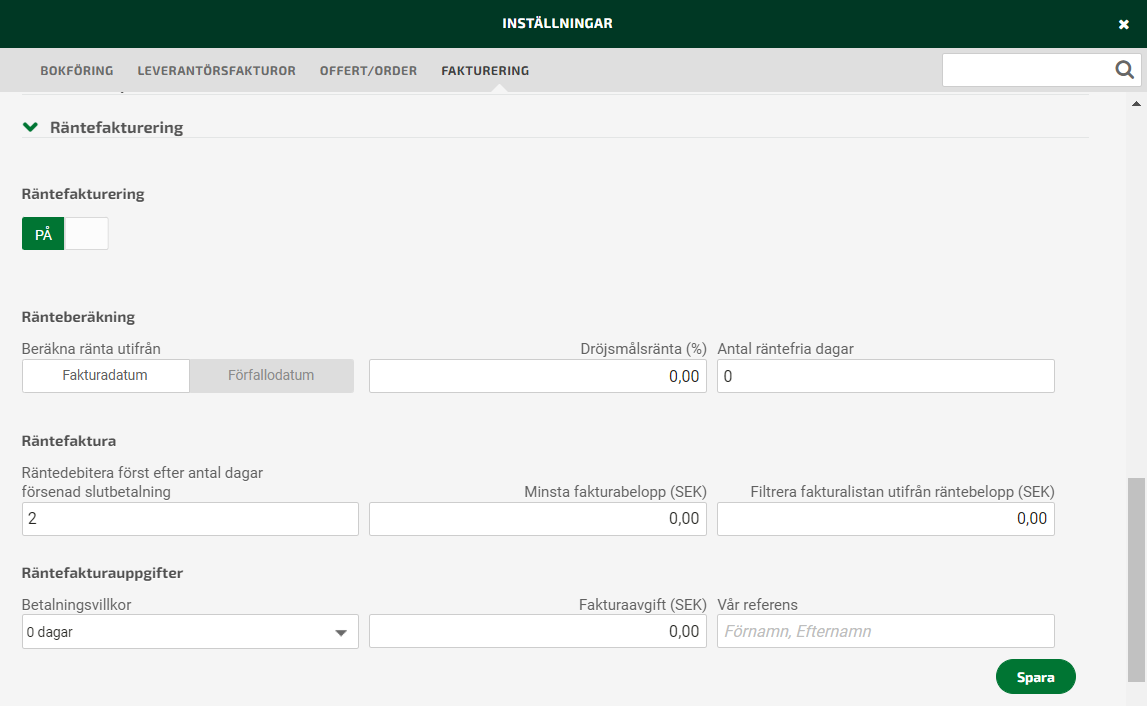Focus the Fakturaavgift (SEK) field
The height and width of the screenshot is (706, 1147).
point(538,632)
